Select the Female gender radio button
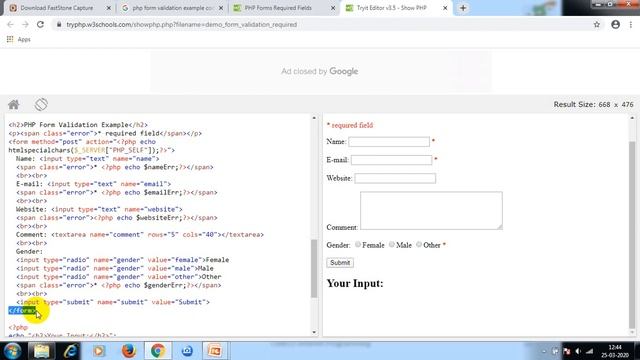640x360 pixels. pos(358,244)
